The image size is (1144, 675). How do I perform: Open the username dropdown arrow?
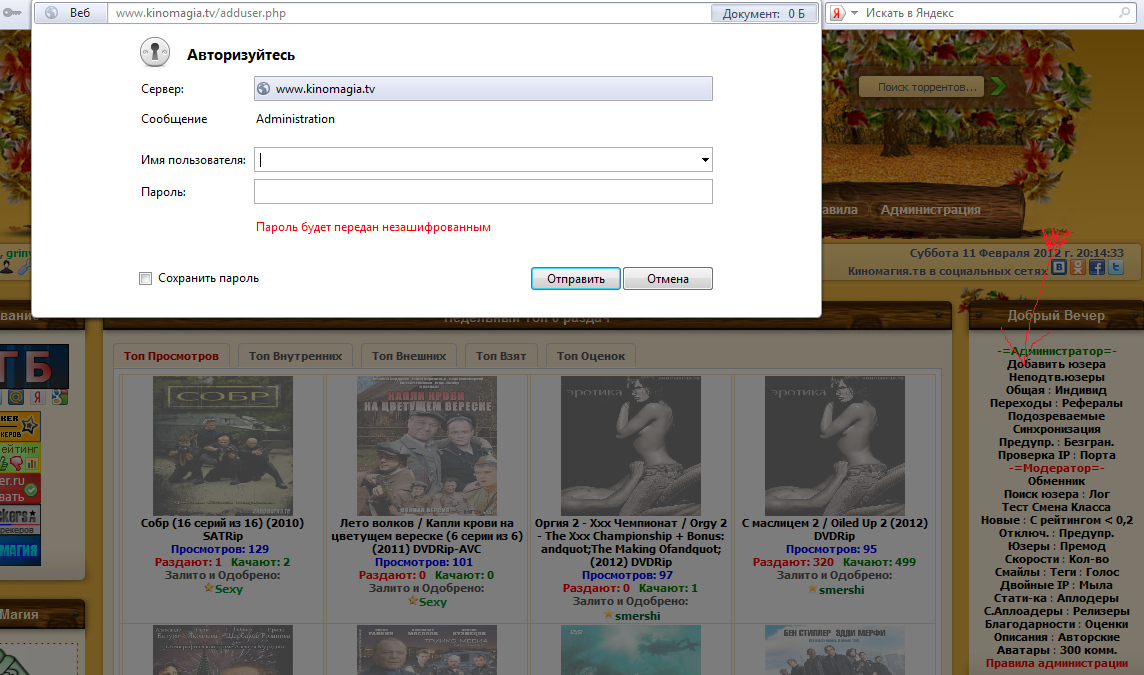point(705,160)
